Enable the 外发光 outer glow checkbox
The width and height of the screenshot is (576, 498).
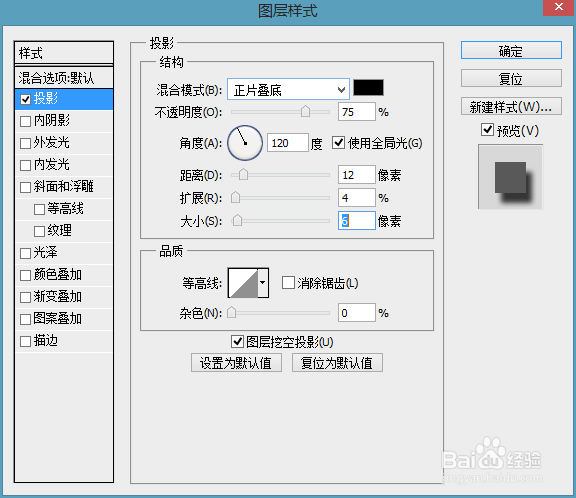tap(25, 144)
